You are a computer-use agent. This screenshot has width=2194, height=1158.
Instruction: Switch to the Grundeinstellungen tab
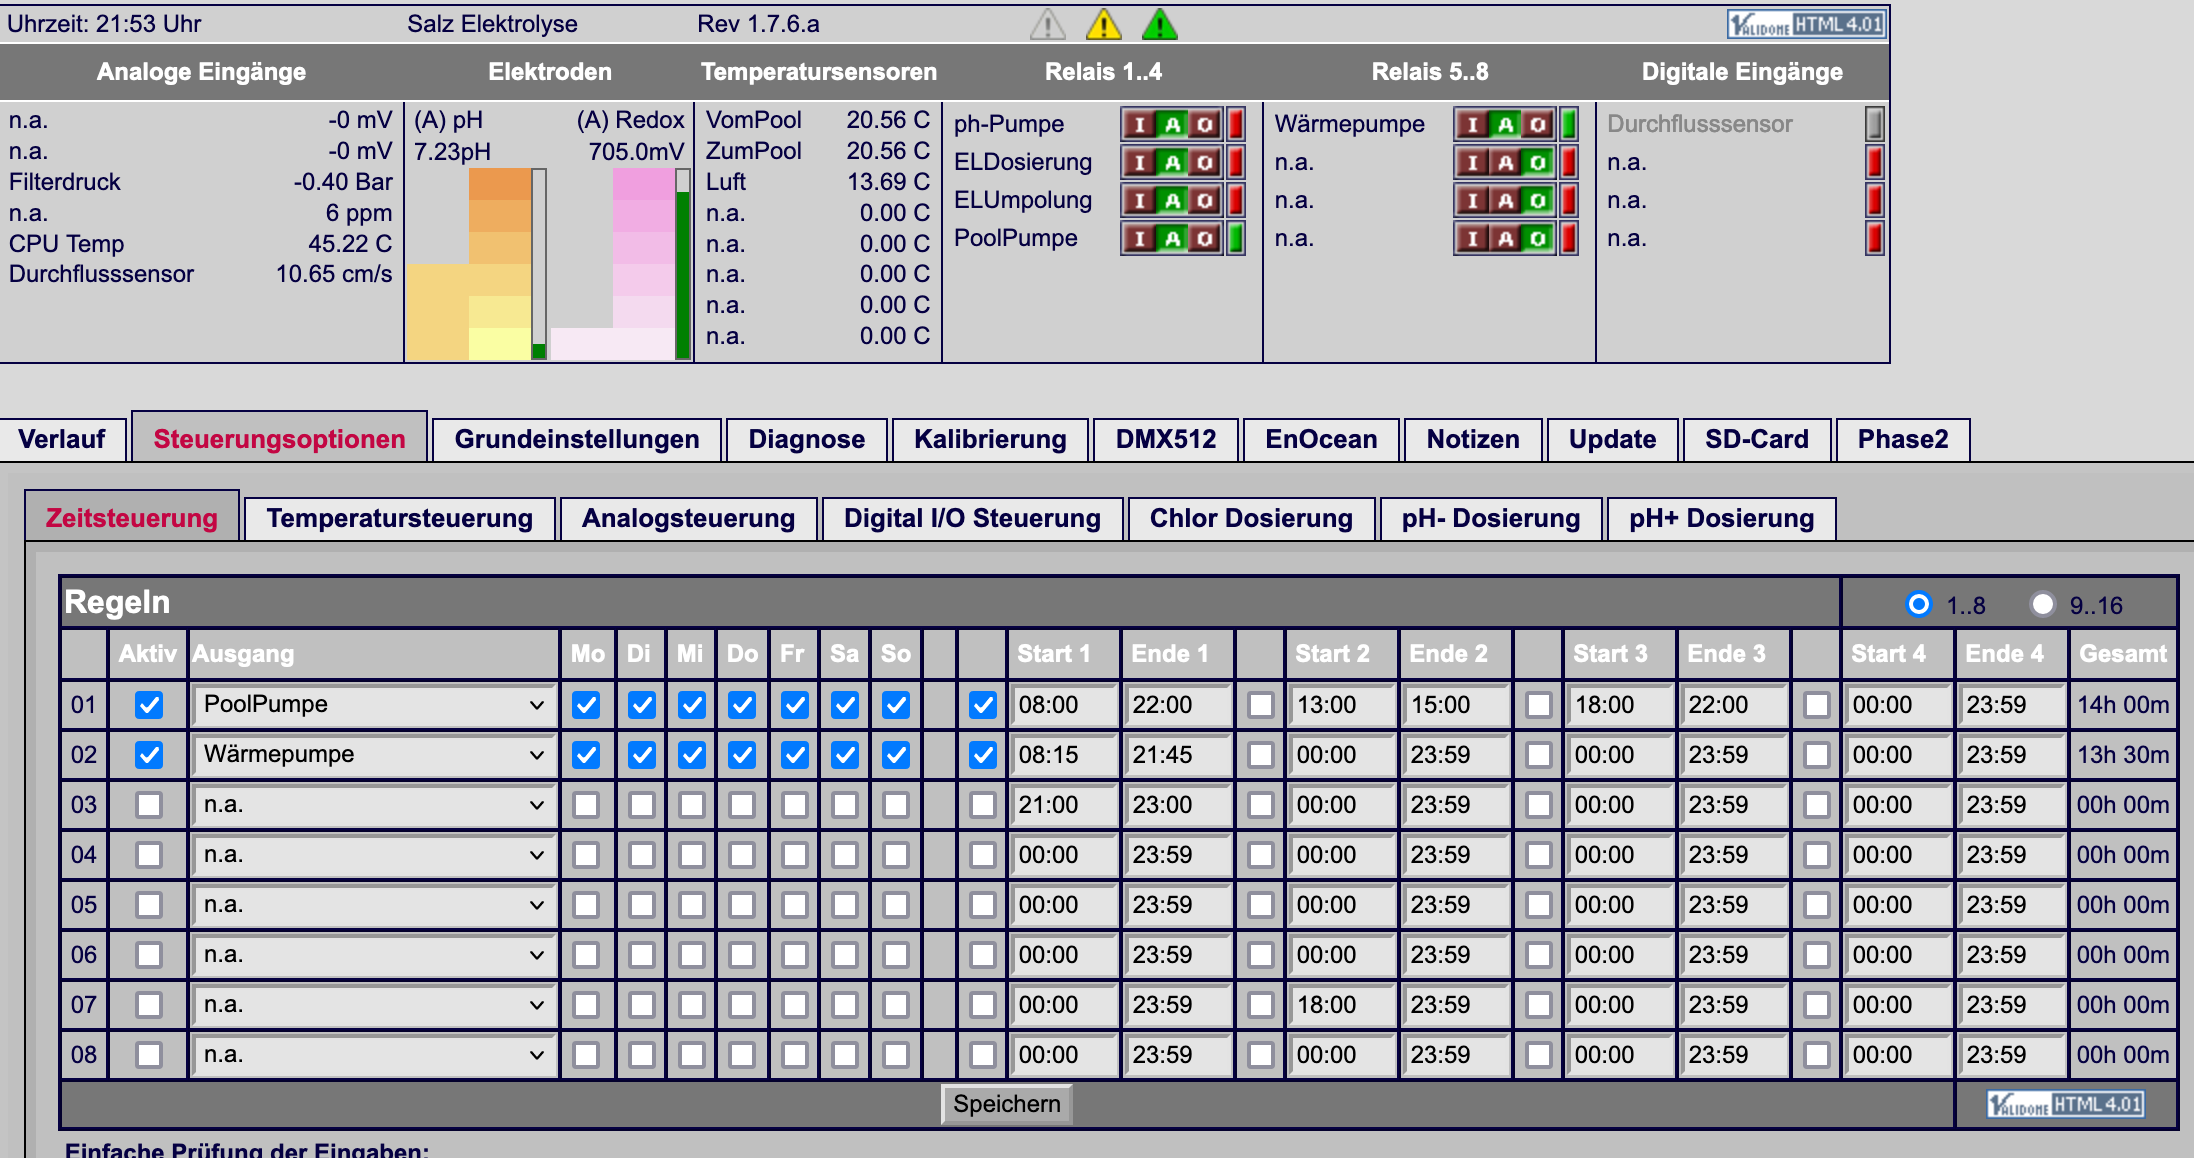577,439
